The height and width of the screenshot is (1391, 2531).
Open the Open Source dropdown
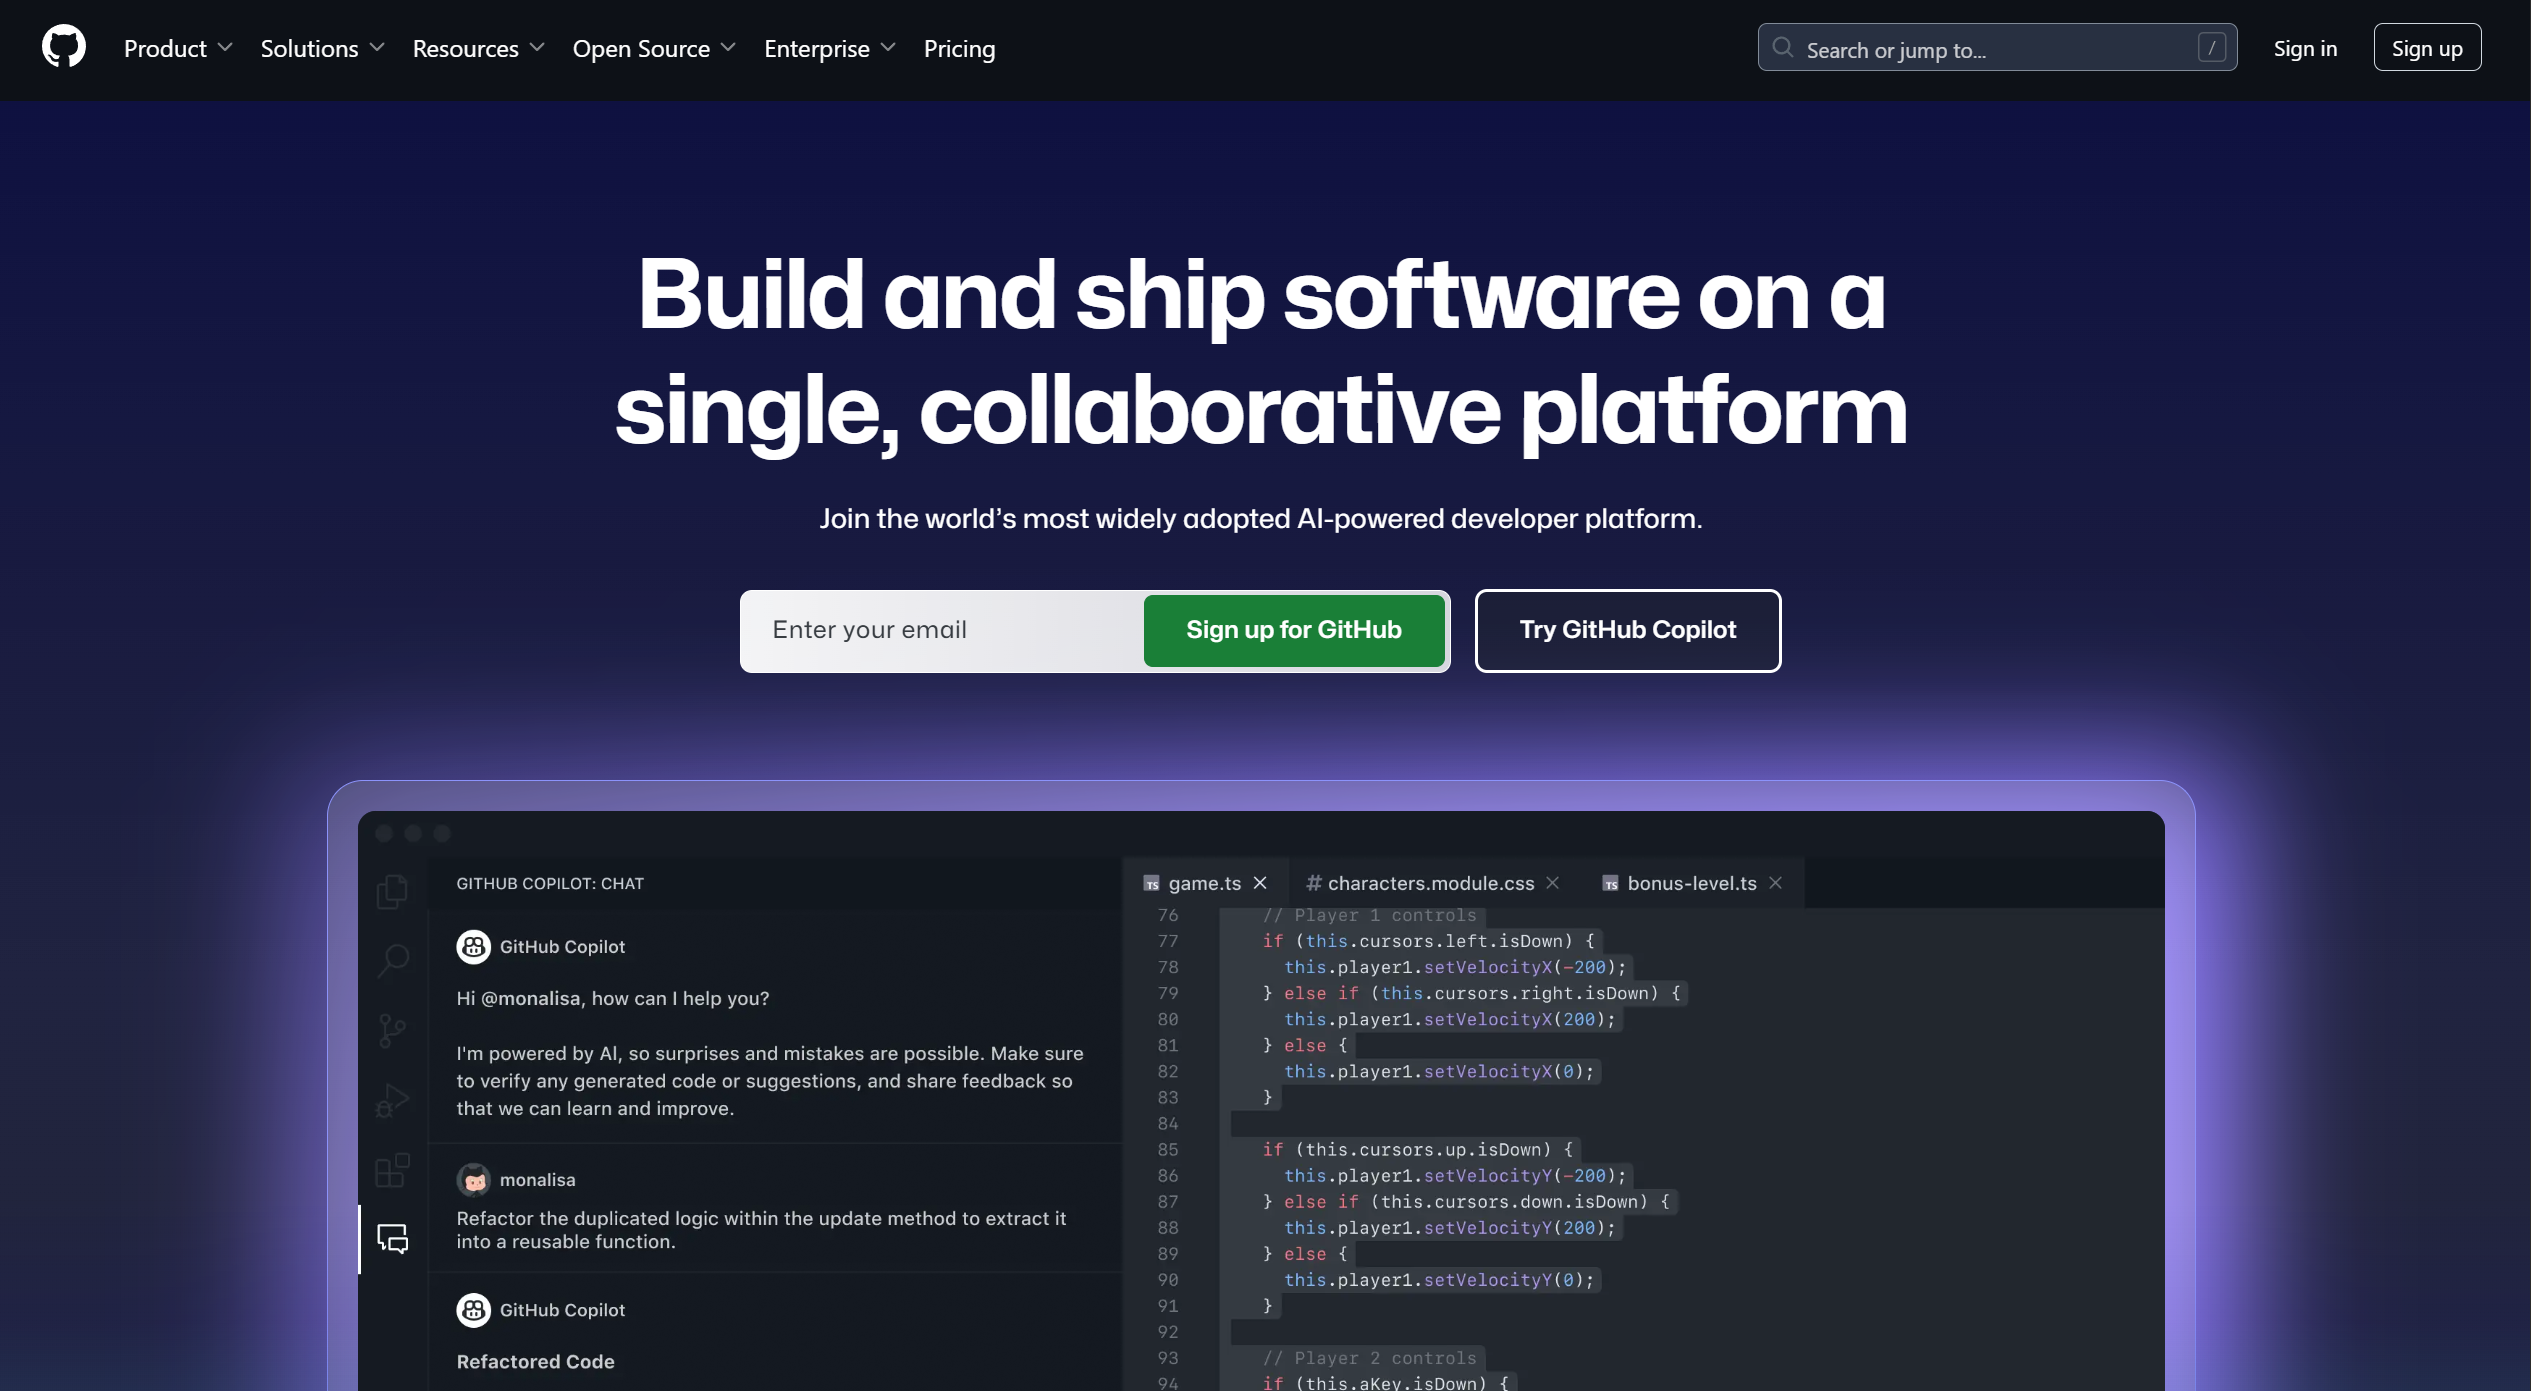point(653,48)
